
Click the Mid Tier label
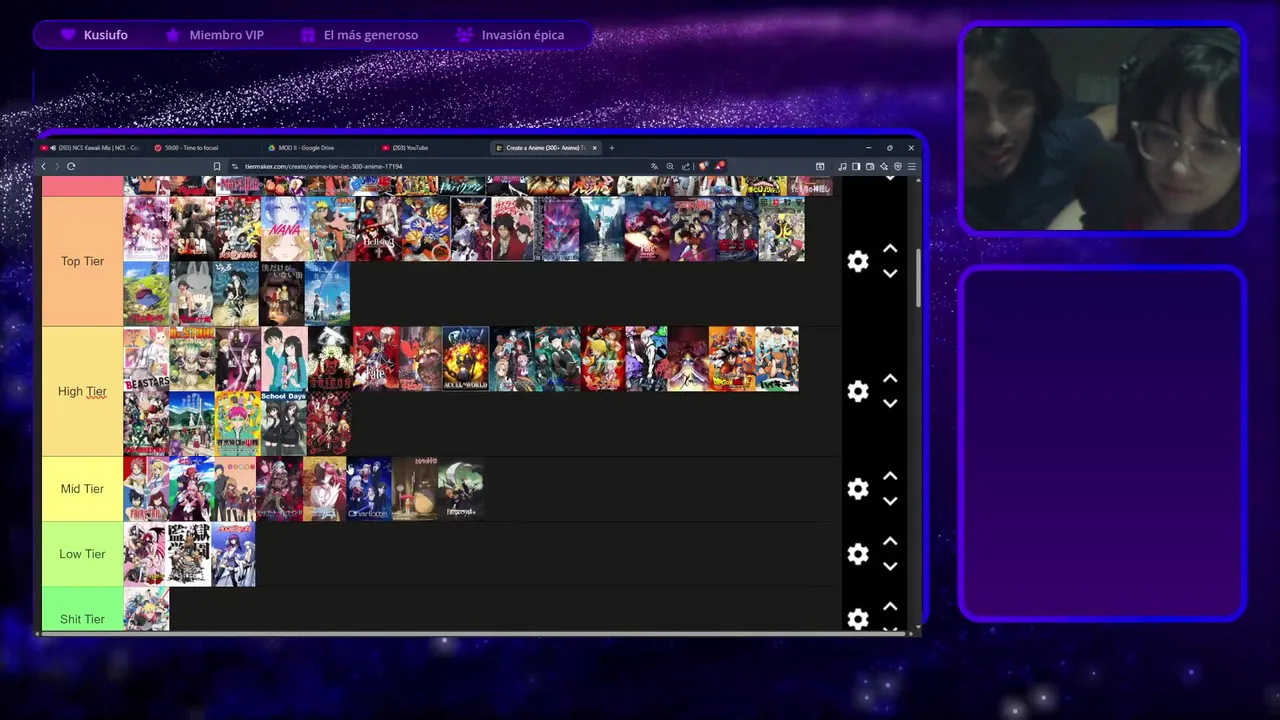82,489
